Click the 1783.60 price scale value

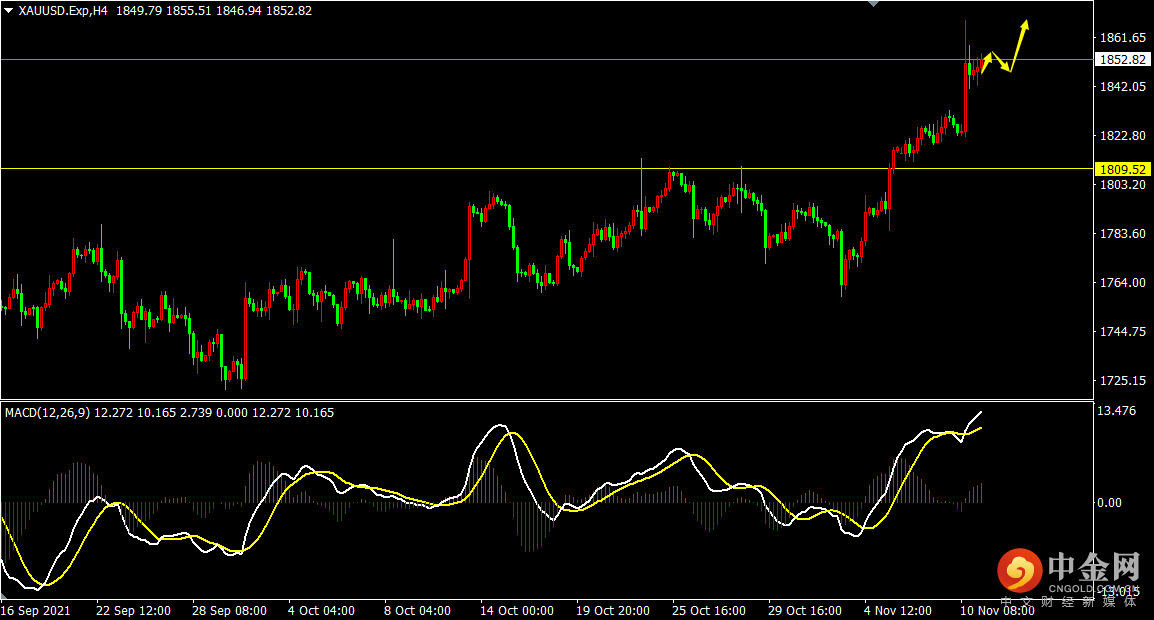[1122, 233]
